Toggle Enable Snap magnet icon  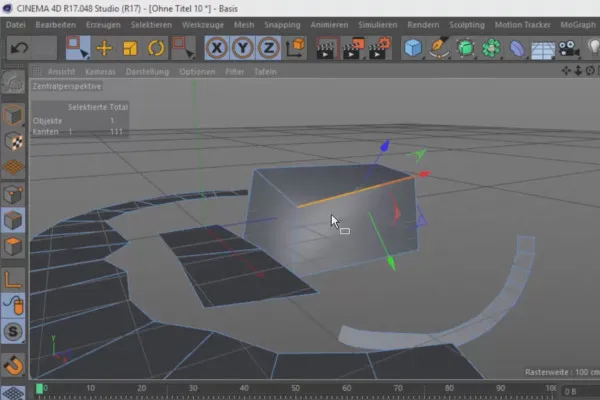click(x=13, y=364)
